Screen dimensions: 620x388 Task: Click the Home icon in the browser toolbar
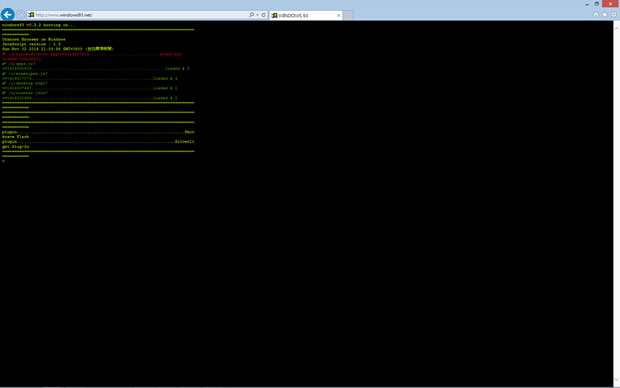(595, 14)
